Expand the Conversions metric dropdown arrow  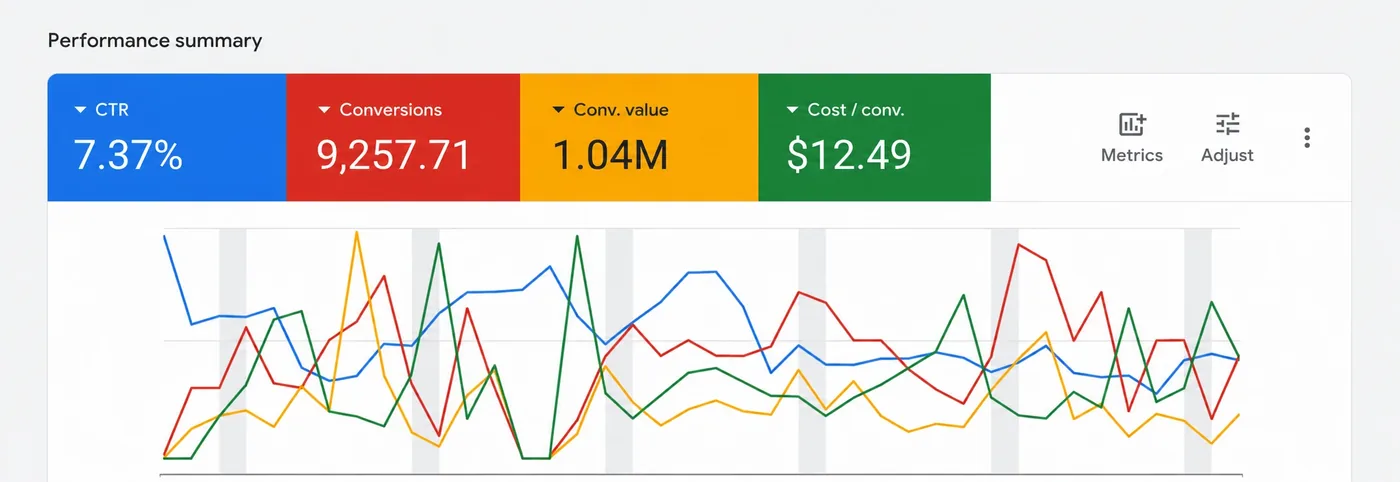[324, 110]
